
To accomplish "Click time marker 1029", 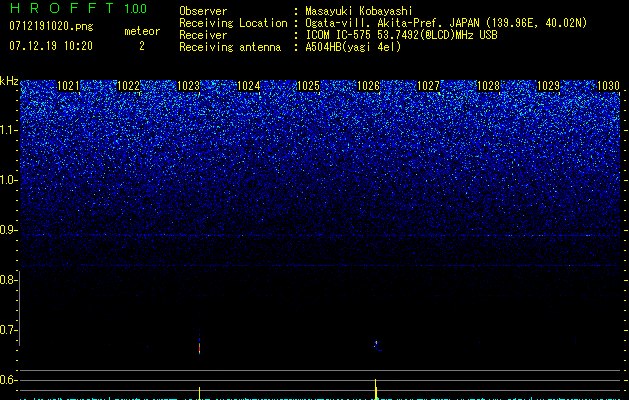I will click(x=548, y=86).
